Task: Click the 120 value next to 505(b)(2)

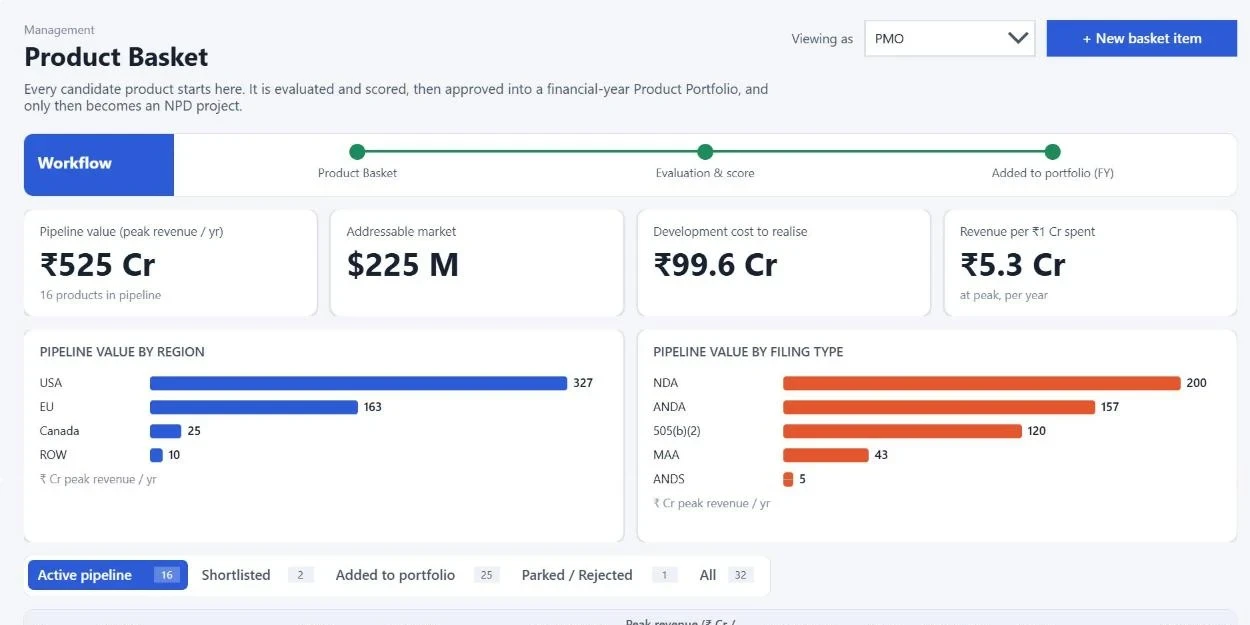Action: point(1037,431)
